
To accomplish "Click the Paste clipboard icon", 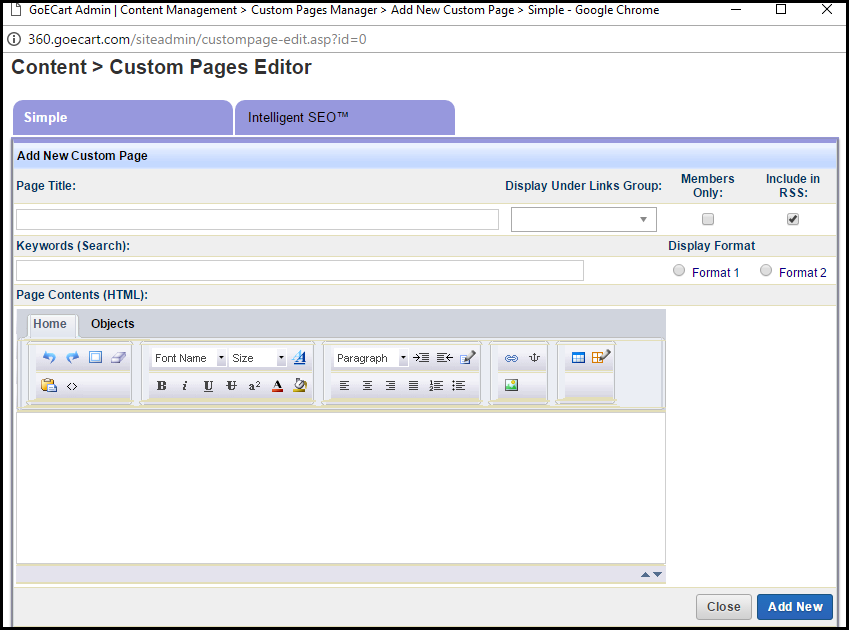I will click(x=49, y=385).
